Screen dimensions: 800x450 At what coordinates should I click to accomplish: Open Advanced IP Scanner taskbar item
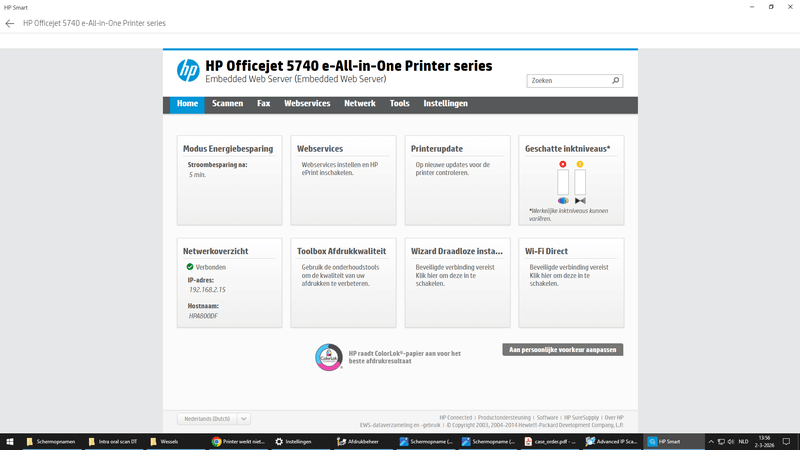(611, 442)
